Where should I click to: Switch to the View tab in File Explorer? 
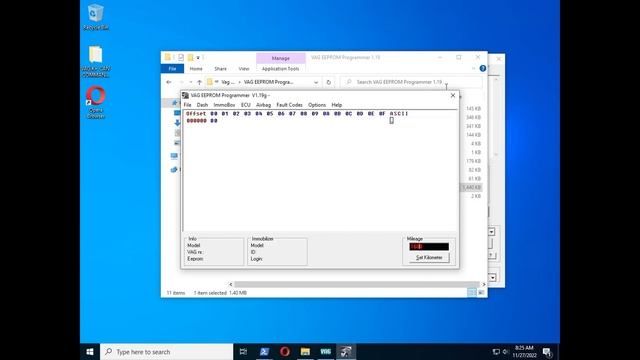[x=244, y=69]
